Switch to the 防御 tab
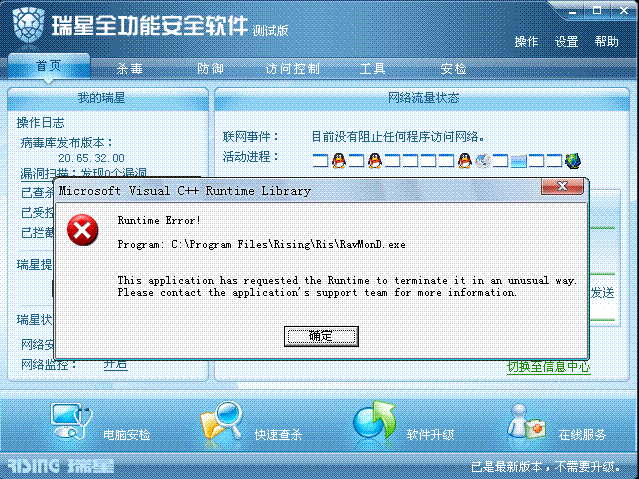639x479 pixels. tap(210, 68)
